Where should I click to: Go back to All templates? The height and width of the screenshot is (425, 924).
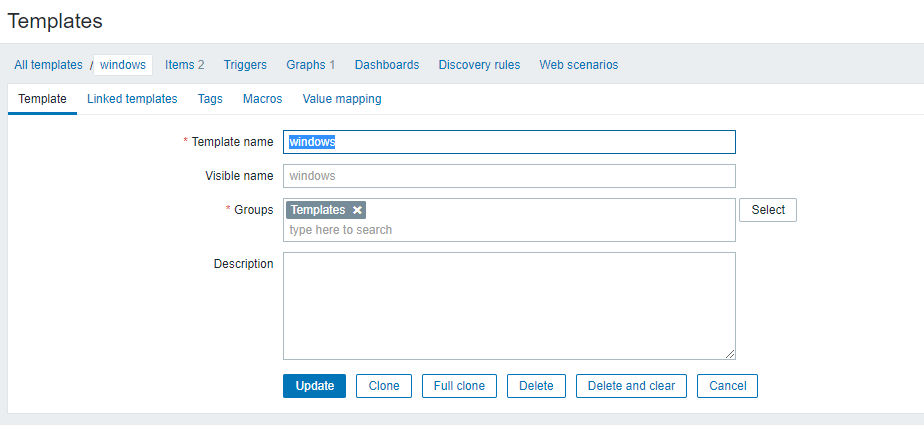(48, 65)
